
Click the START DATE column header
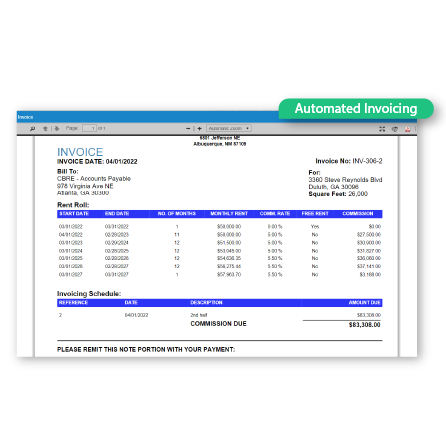(74, 214)
